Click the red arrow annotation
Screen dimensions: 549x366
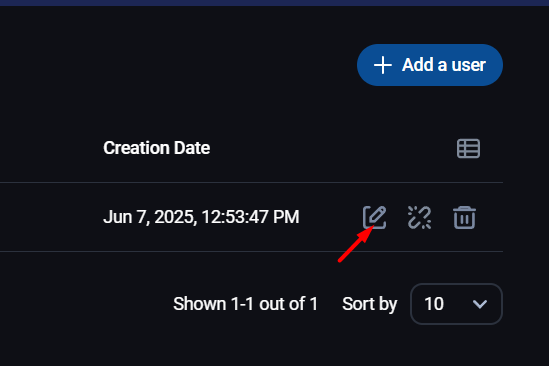[355, 246]
